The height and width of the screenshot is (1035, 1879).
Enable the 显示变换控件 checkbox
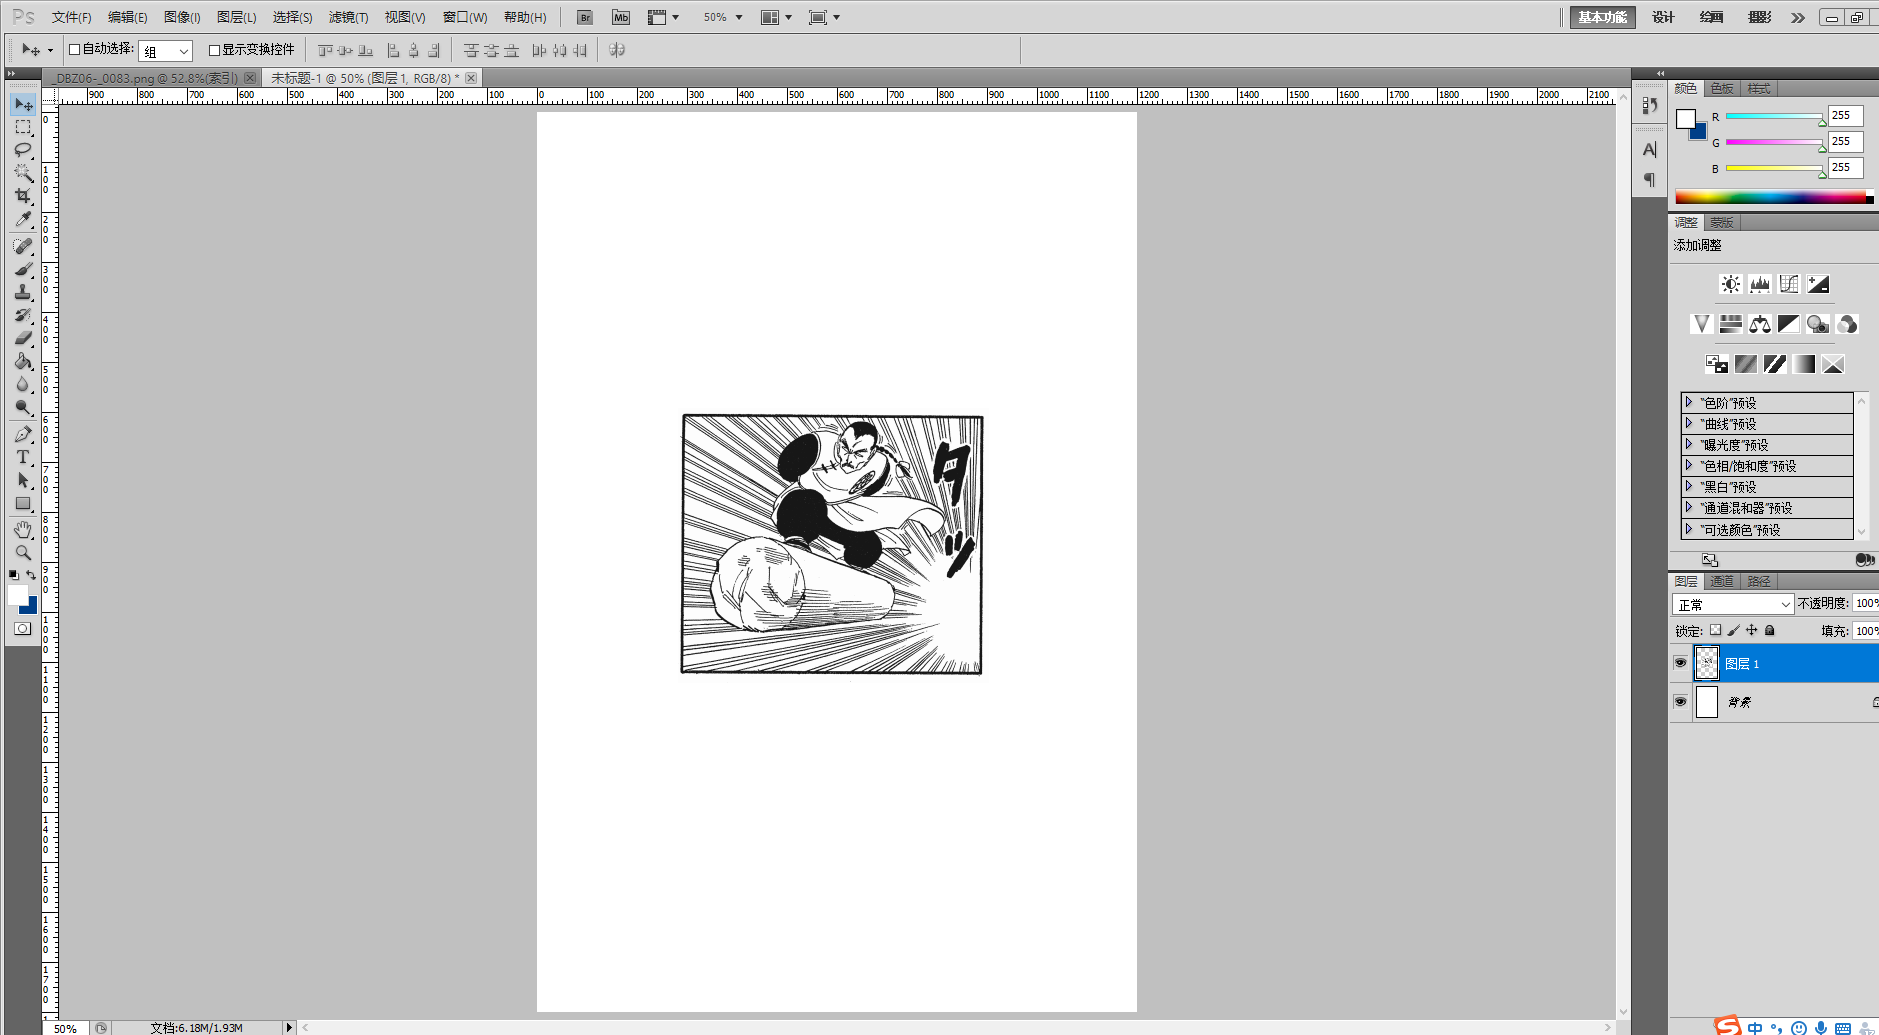point(214,49)
